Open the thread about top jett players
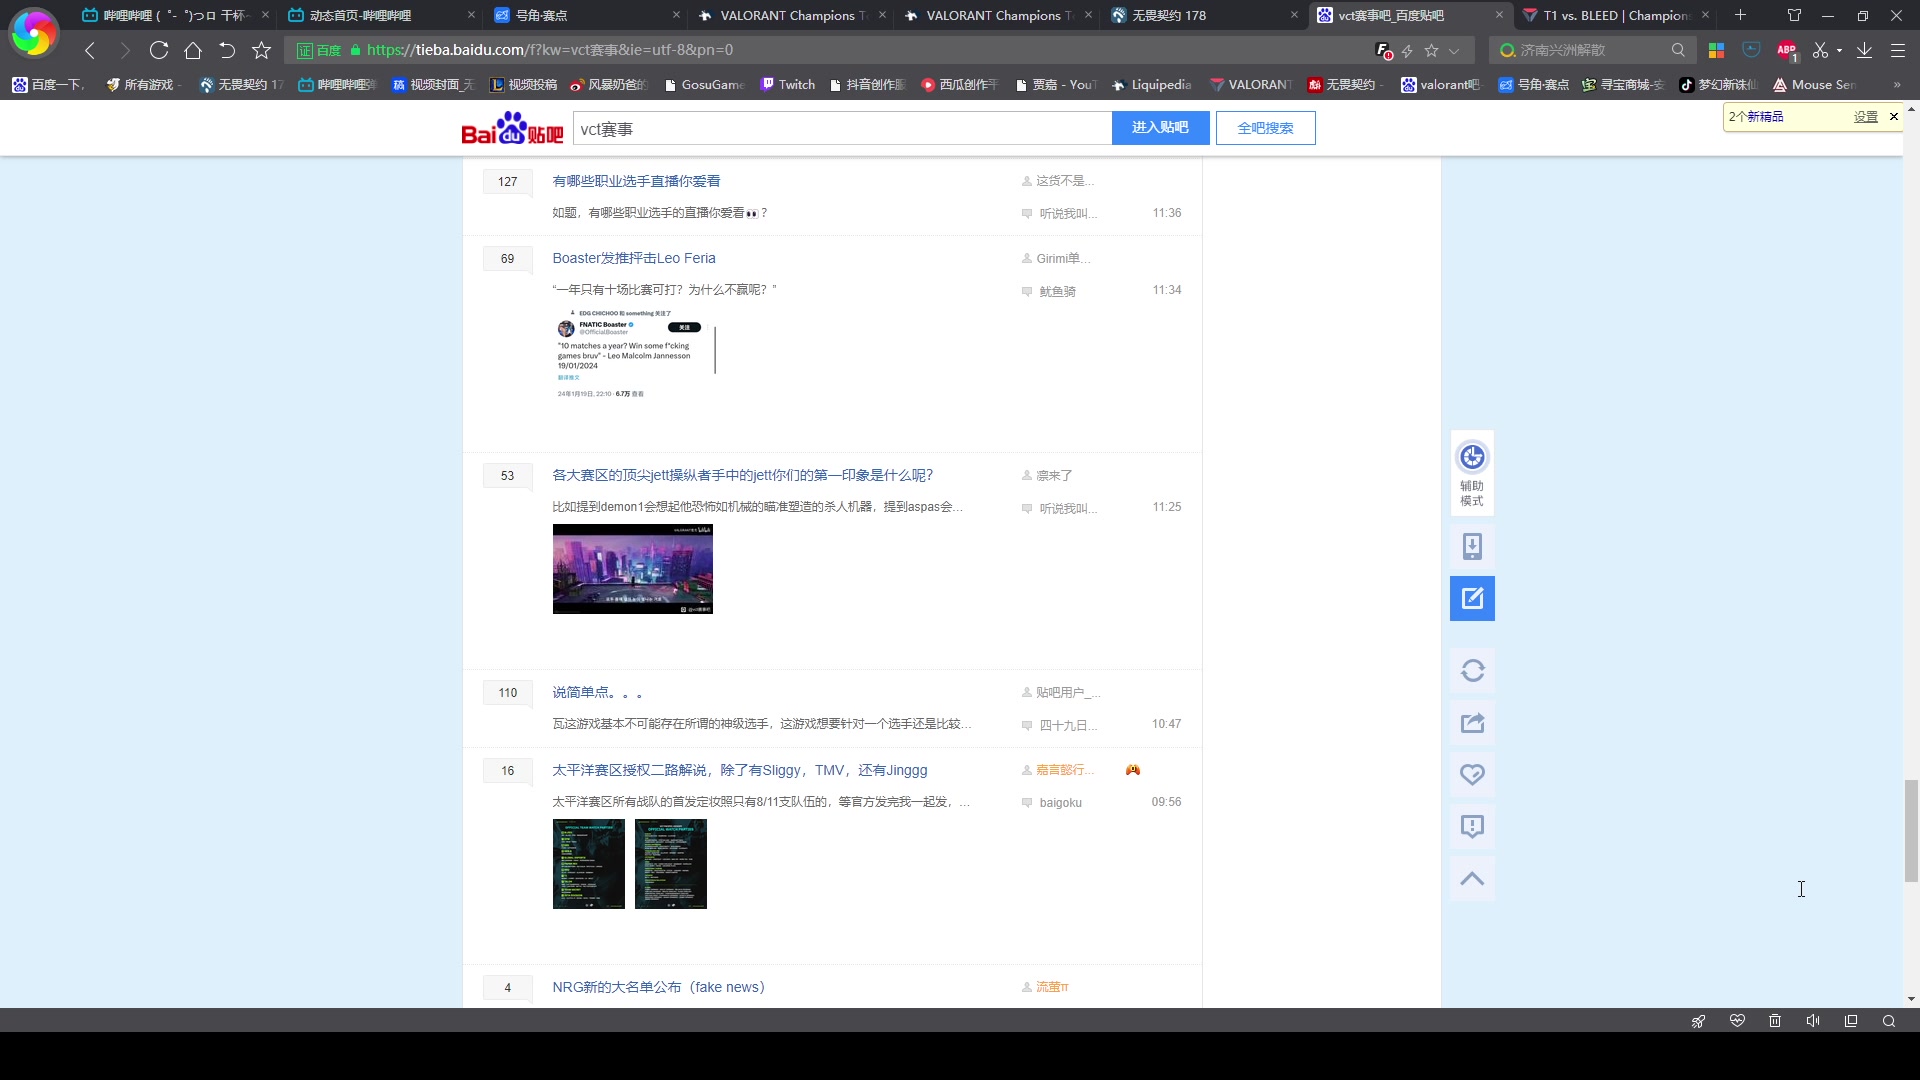Screen dimensions: 1920x1080 coord(742,475)
